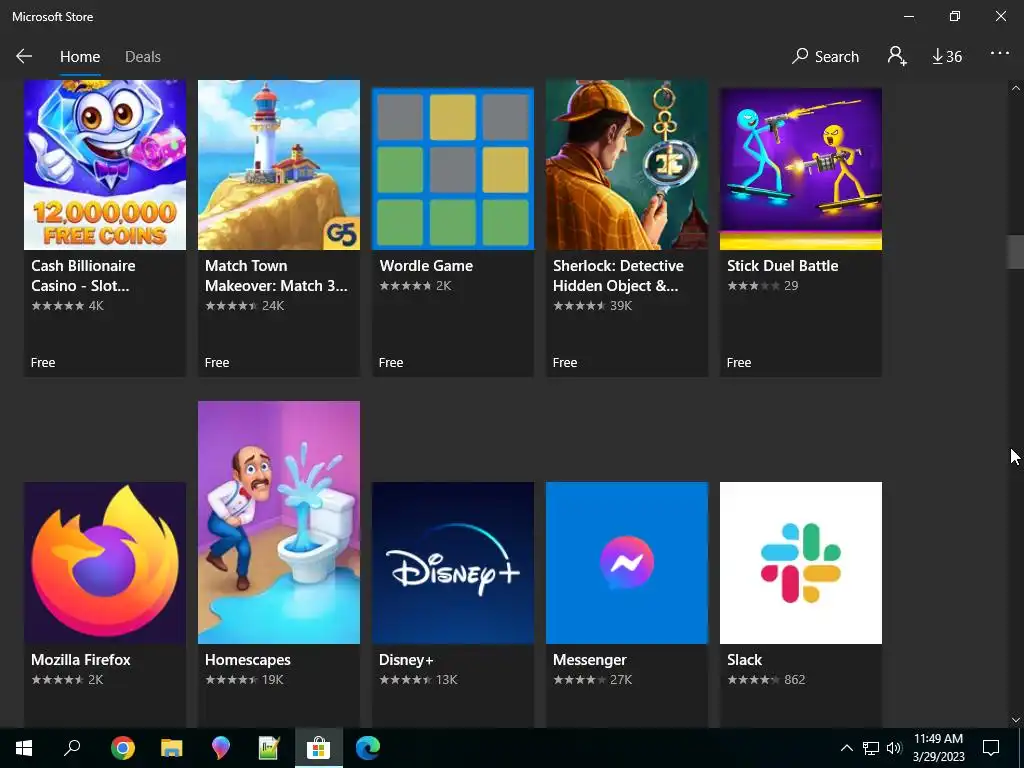Screen dimensions: 1024x768
Task: Switch to the Deals tab
Action: [142, 57]
